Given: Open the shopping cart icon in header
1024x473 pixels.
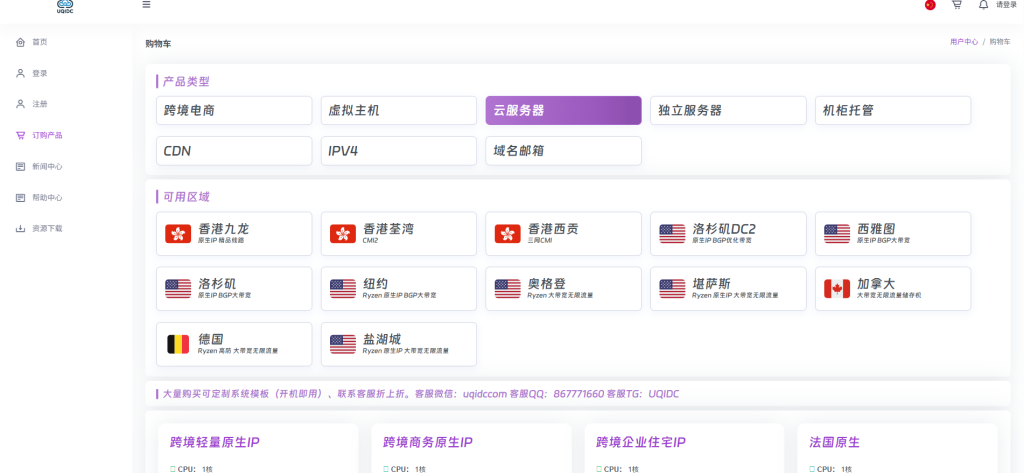Looking at the screenshot, I should pos(957,5).
